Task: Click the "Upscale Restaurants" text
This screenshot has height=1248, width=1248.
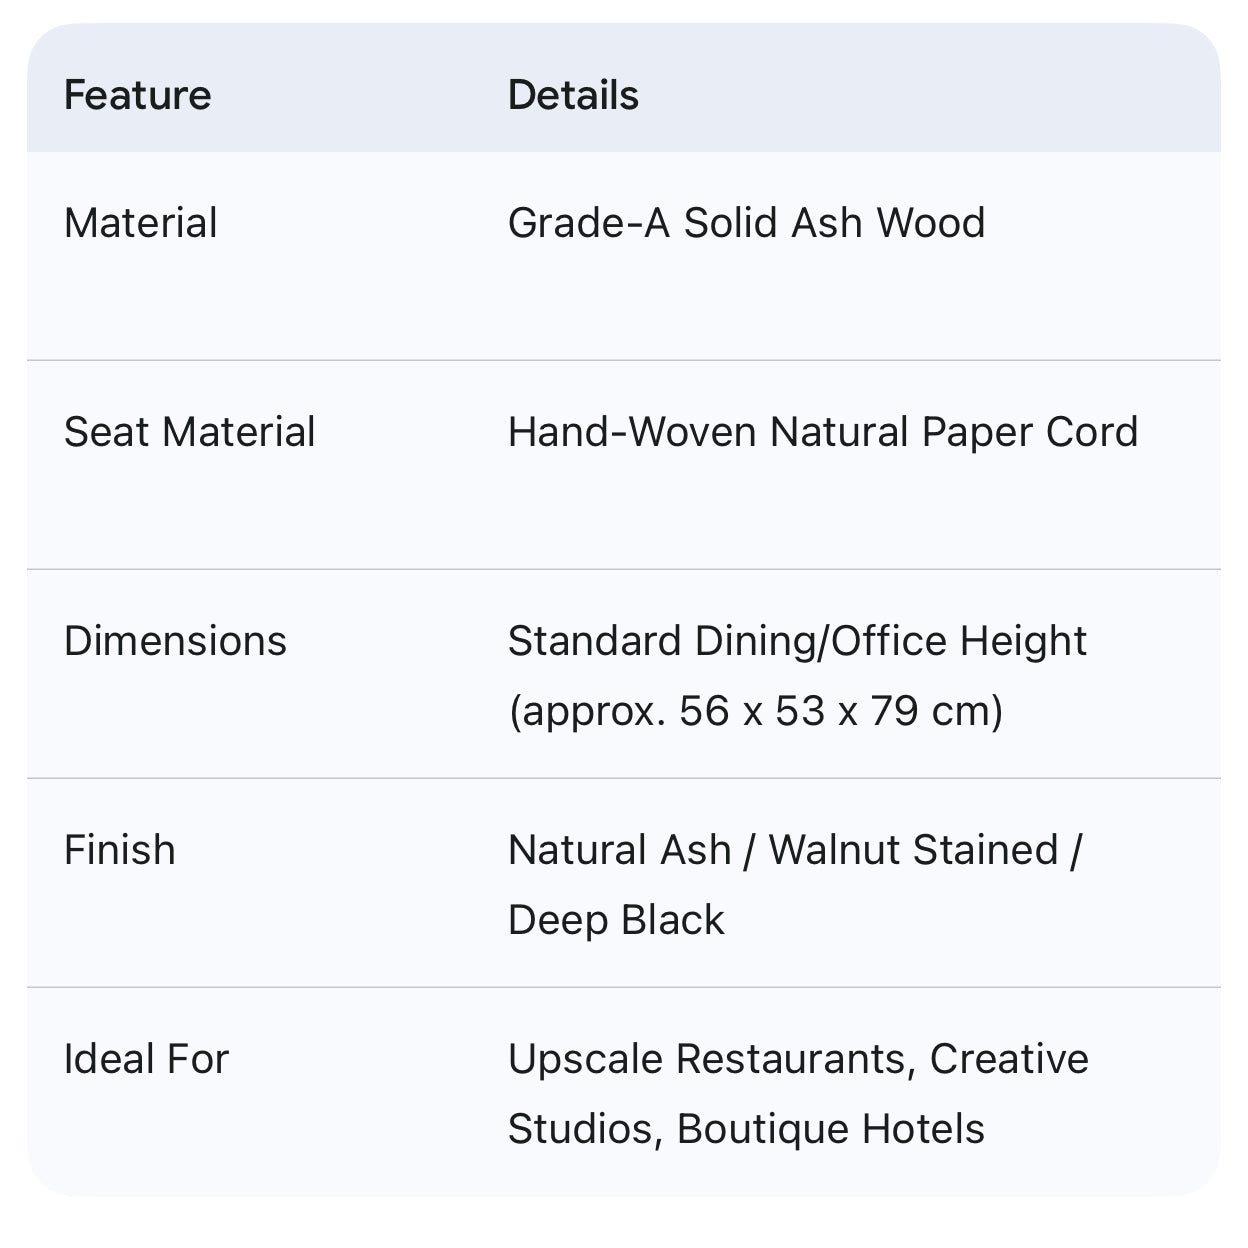Action: pyautogui.click(x=707, y=1059)
